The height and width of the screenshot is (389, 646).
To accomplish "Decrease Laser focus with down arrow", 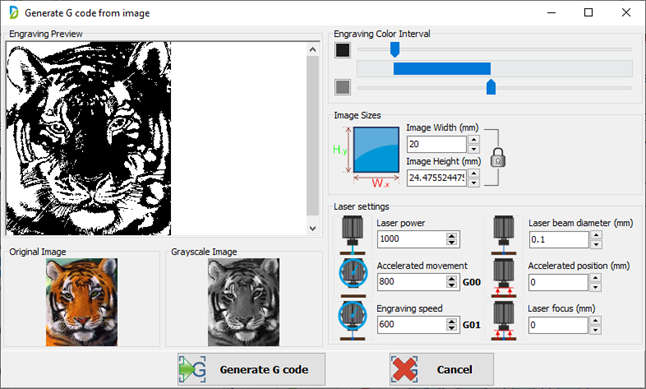I will point(595,330).
